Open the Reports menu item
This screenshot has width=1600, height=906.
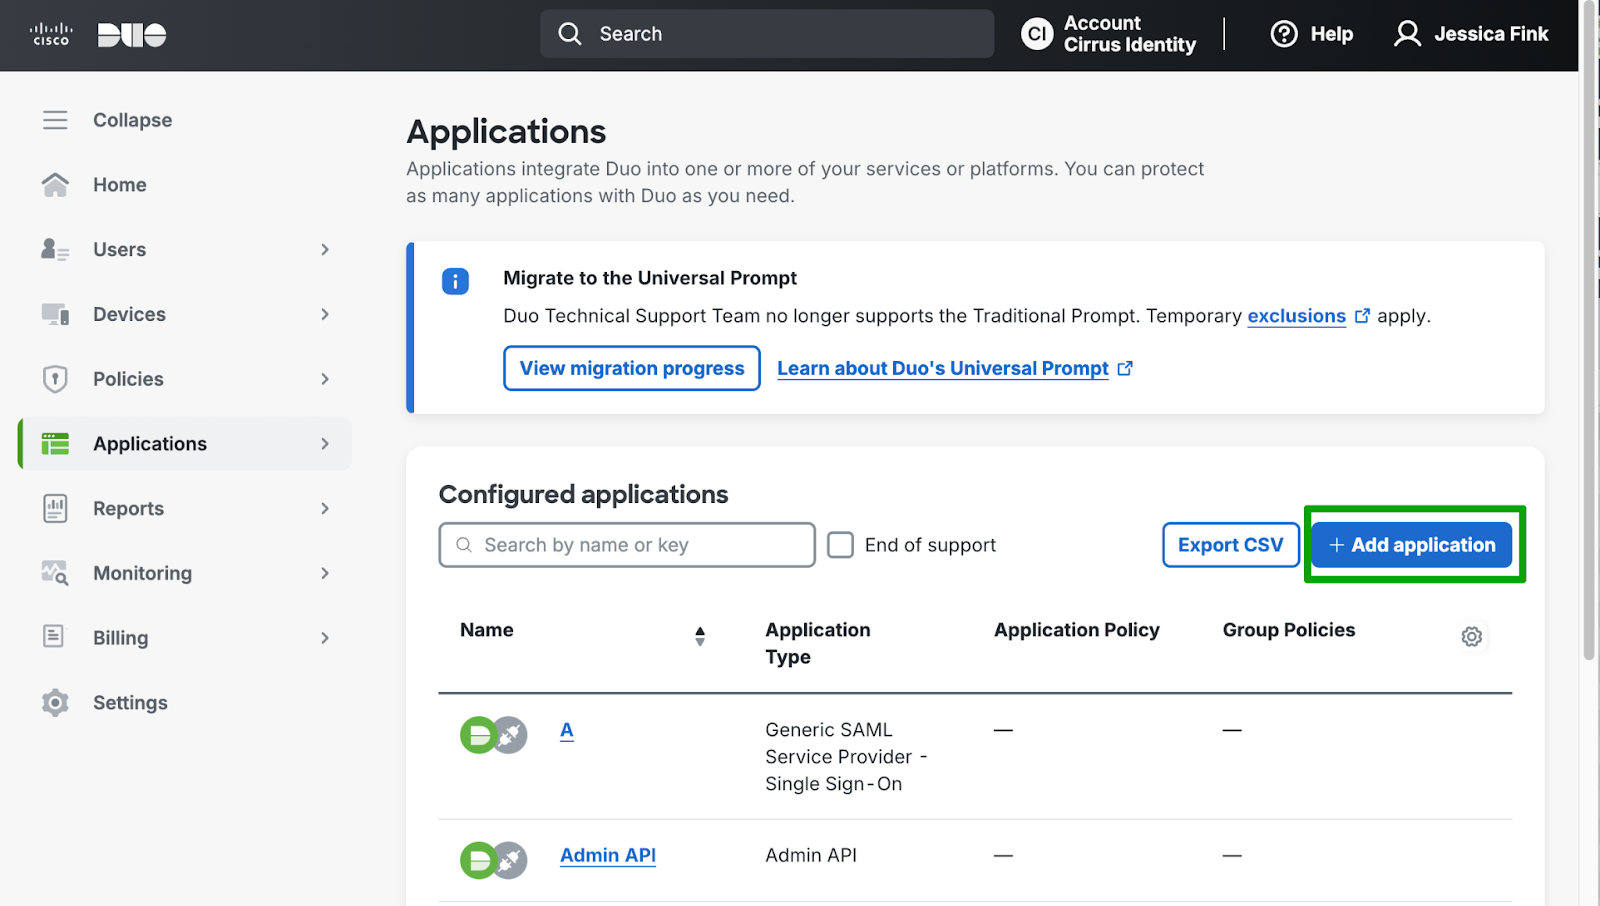(x=128, y=508)
